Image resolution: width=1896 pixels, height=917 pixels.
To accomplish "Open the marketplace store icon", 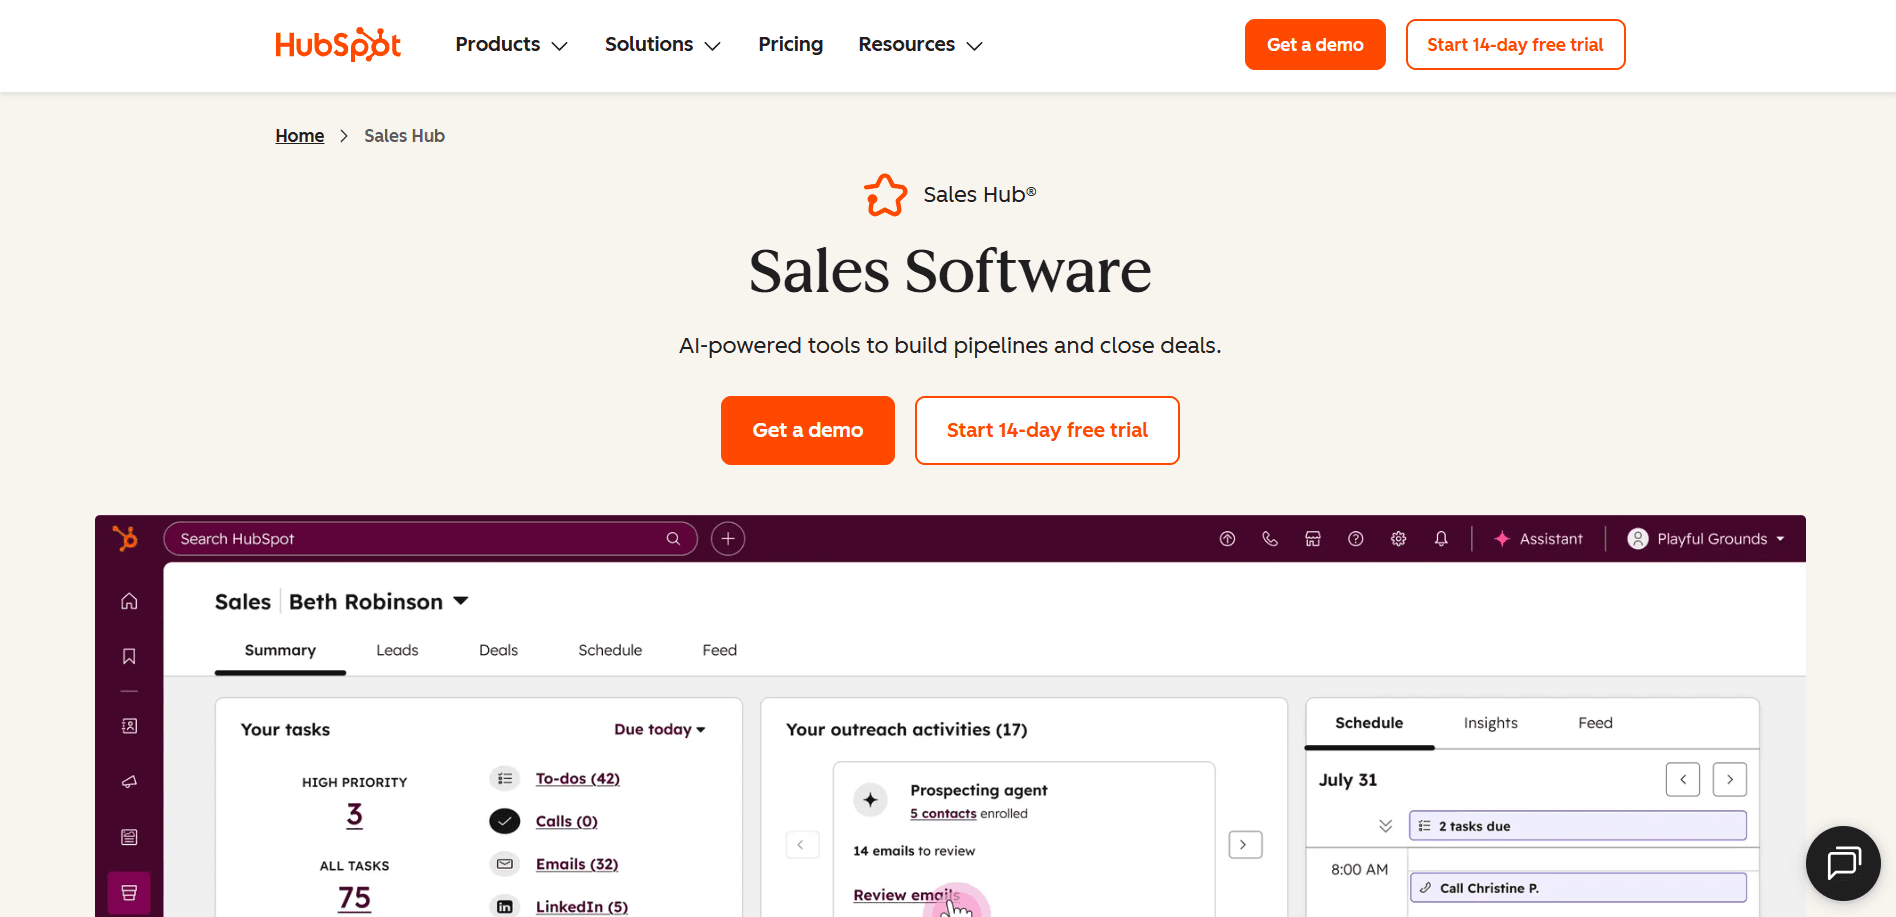I will pos(1313,539).
